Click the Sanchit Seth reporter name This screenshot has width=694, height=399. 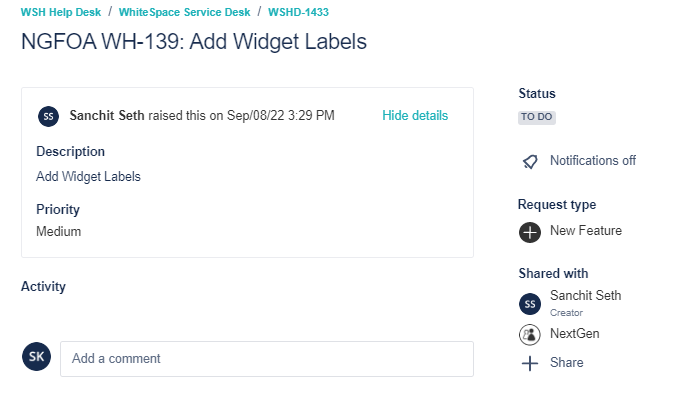click(x=107, y=116)
